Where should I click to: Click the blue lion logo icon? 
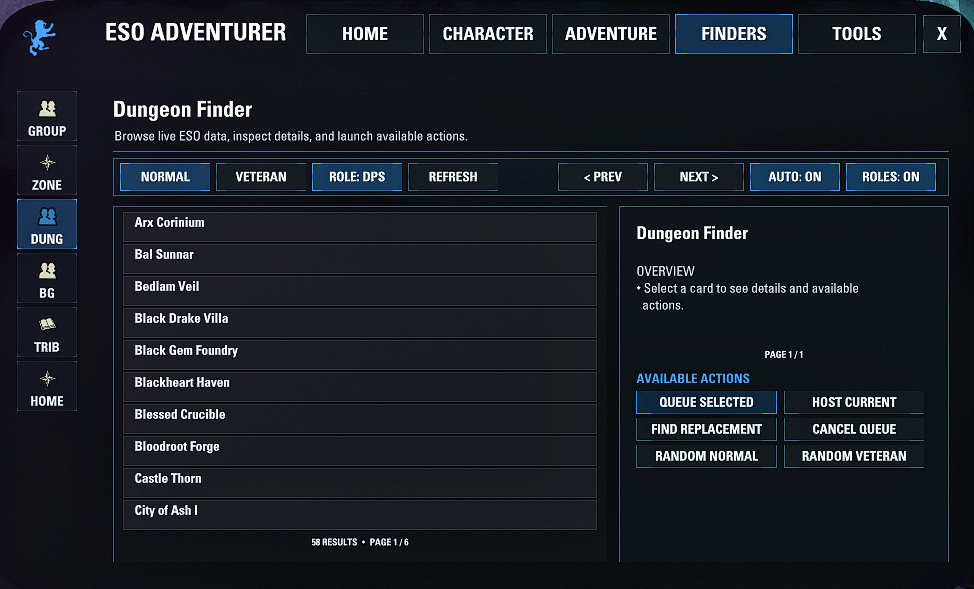[x=39, y=37]
